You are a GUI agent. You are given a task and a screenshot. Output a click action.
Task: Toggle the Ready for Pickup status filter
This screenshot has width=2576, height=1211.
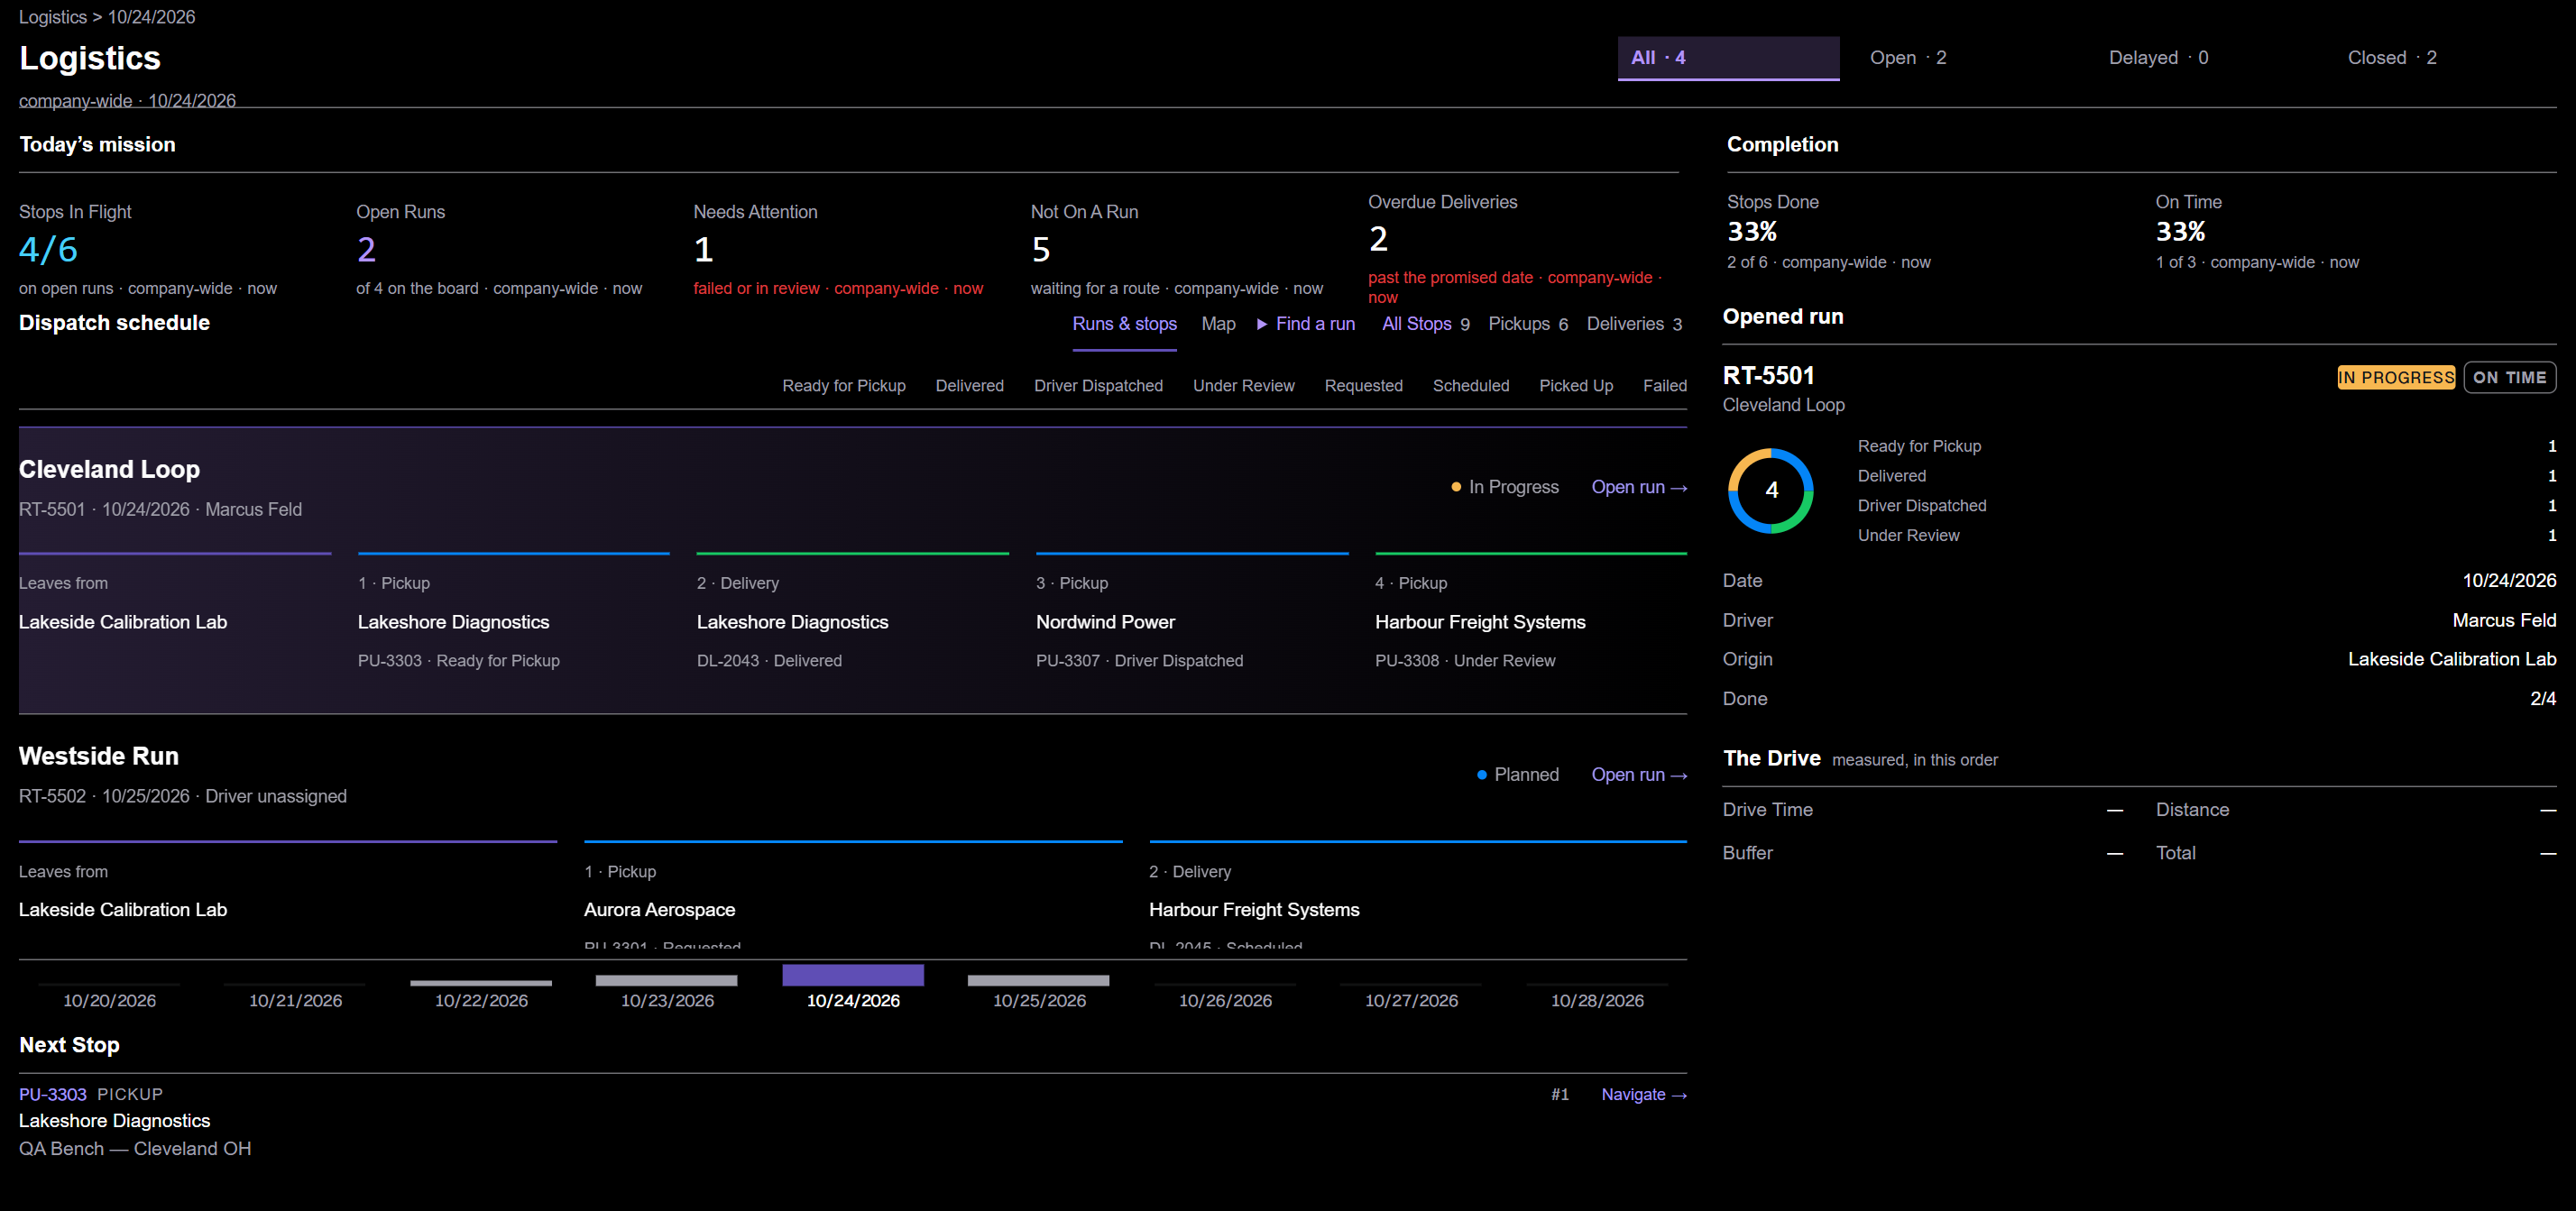[x=843, y=386]
